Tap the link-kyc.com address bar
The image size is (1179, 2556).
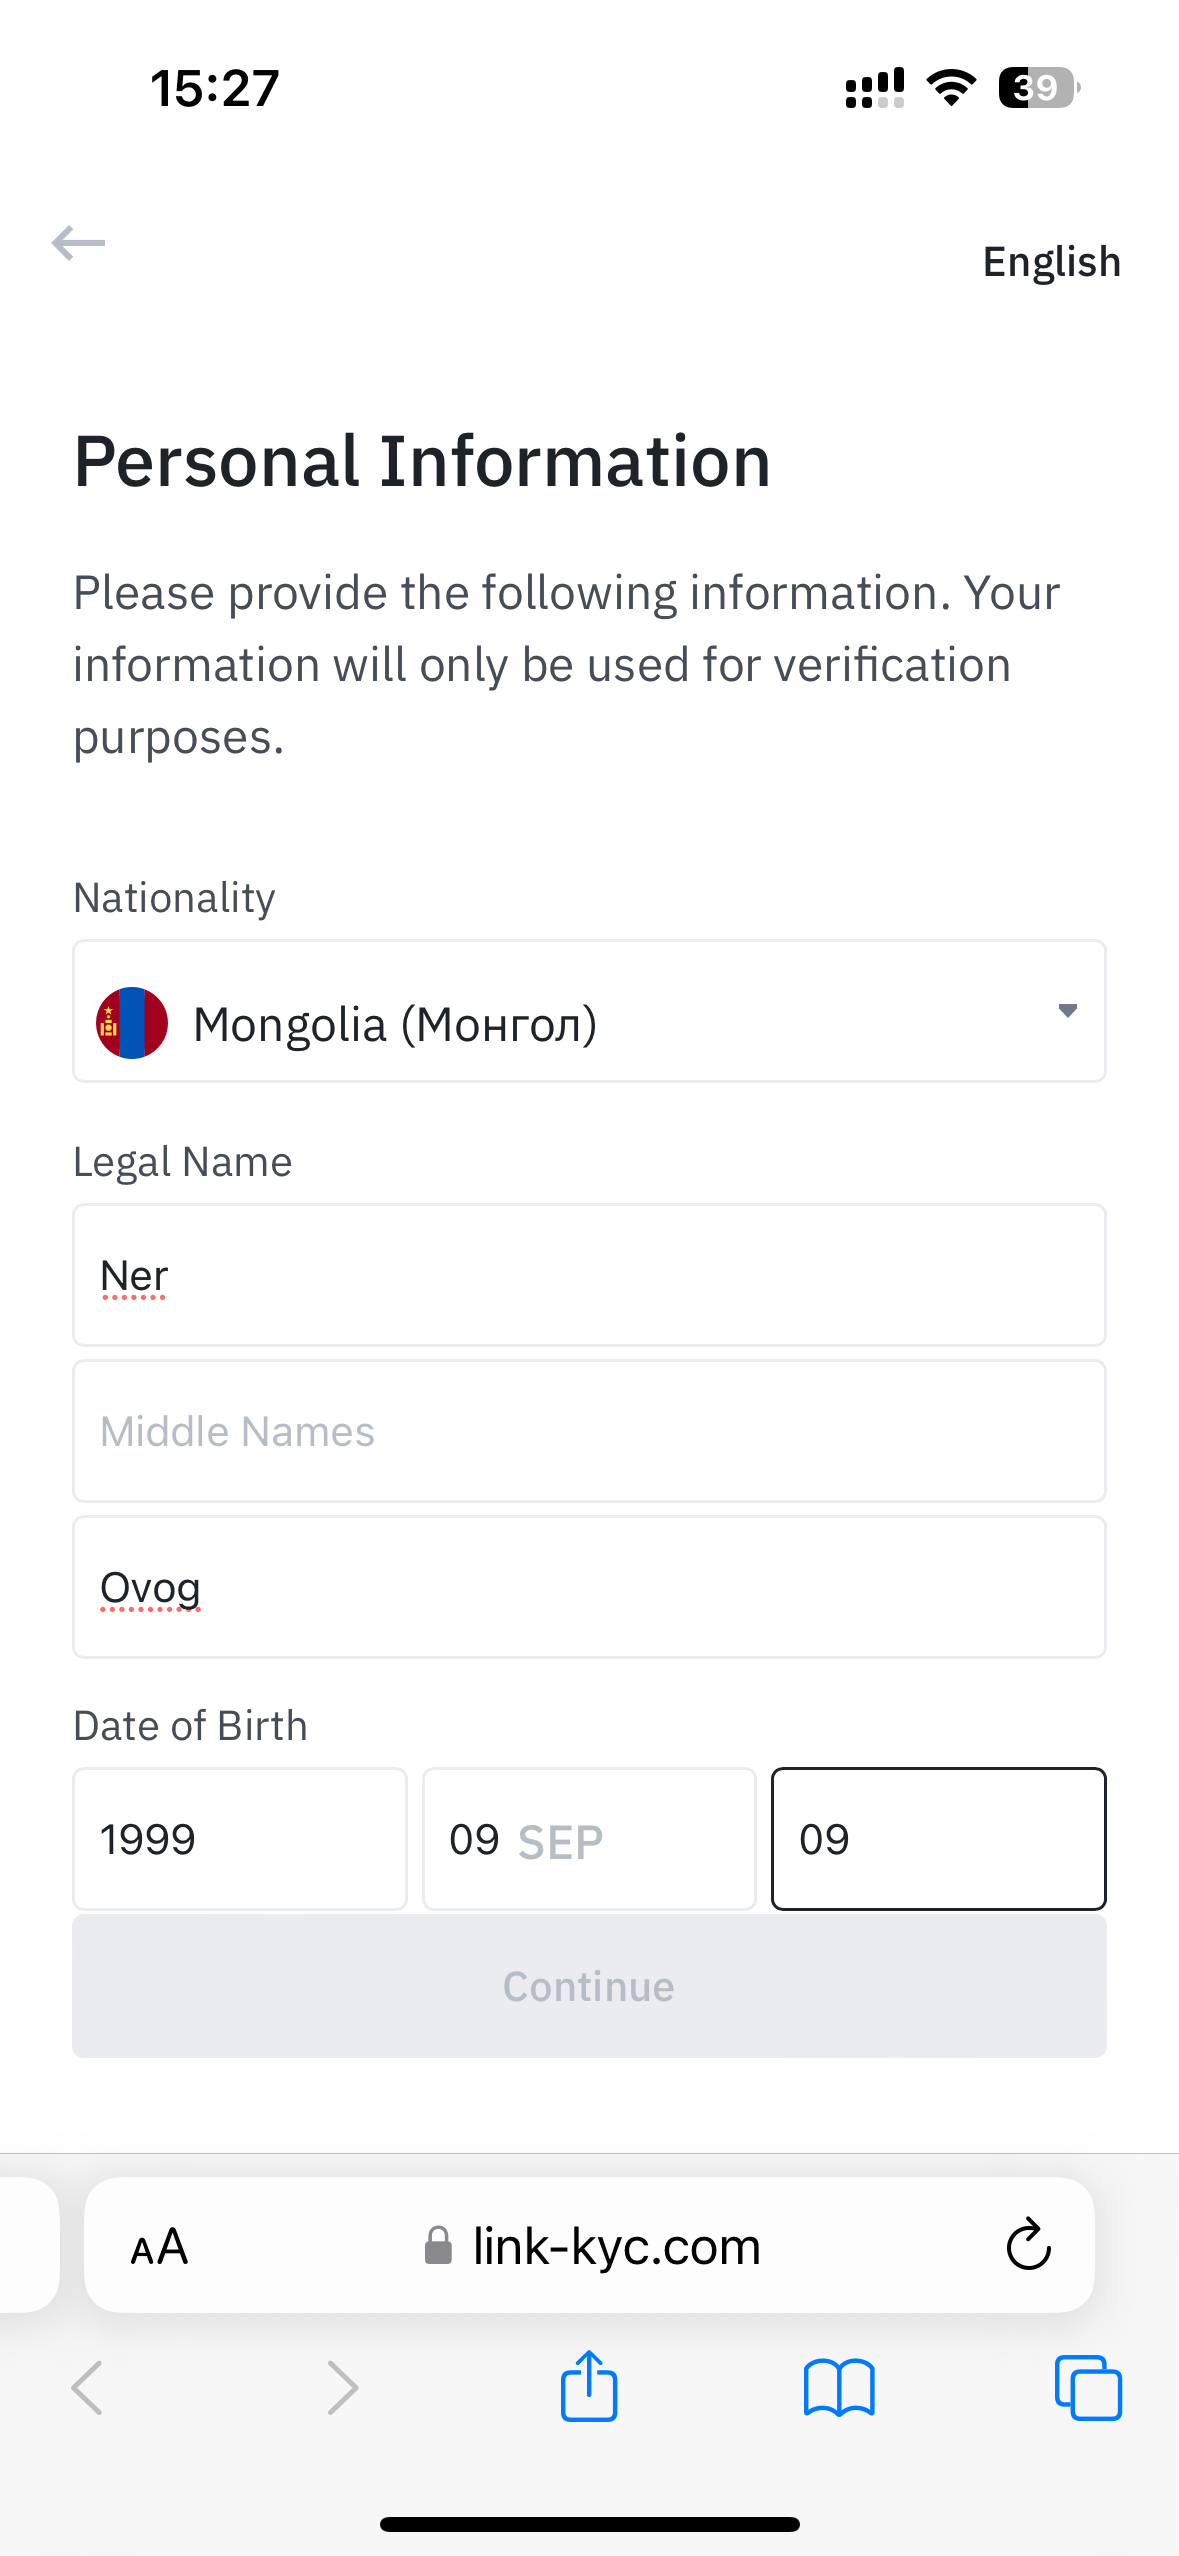tap(590, 2247)
